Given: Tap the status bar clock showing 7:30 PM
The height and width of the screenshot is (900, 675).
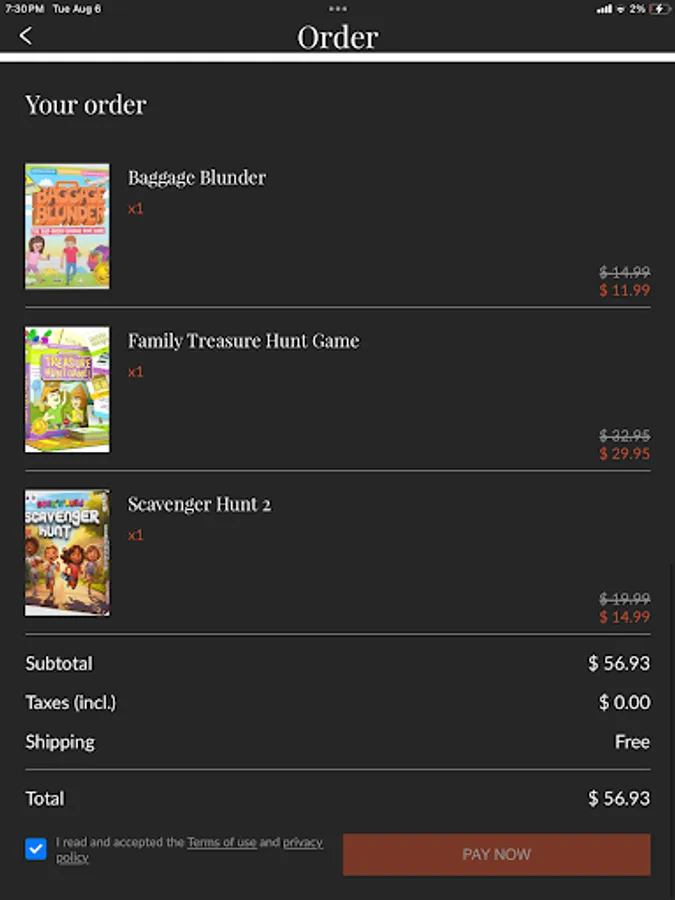Looking at the screenshot, I should (25, 8).
